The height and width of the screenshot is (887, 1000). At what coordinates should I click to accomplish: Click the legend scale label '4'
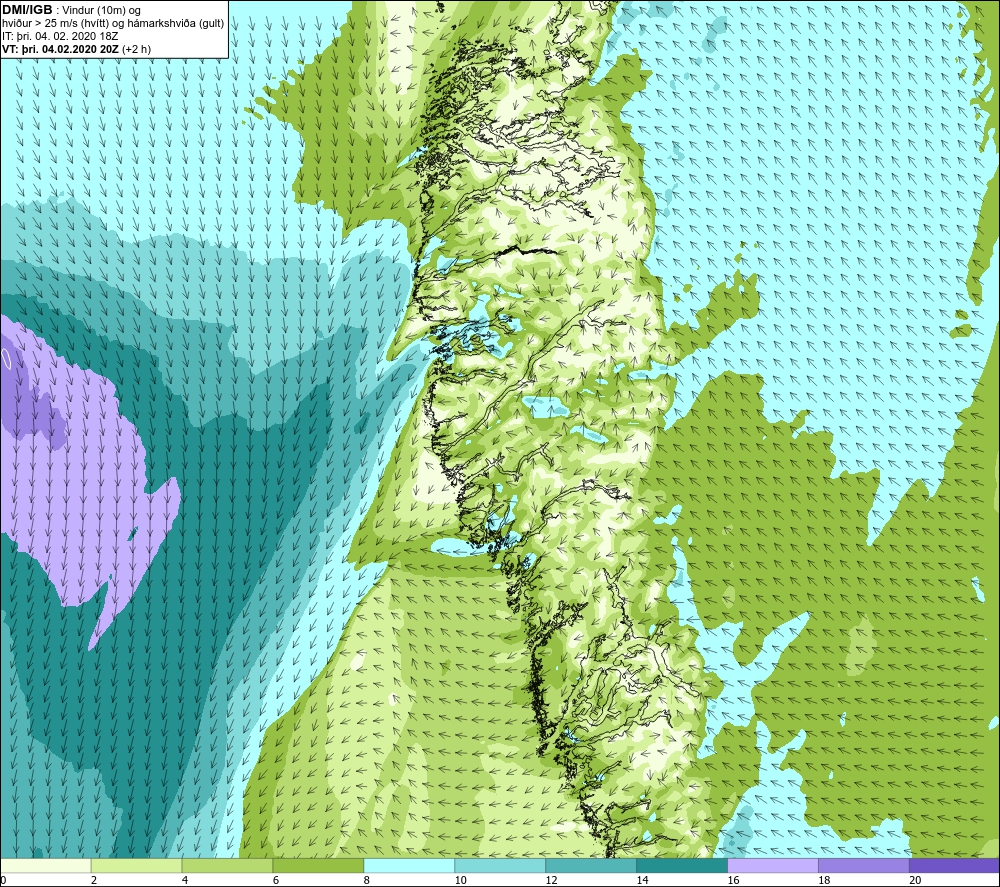185,880
